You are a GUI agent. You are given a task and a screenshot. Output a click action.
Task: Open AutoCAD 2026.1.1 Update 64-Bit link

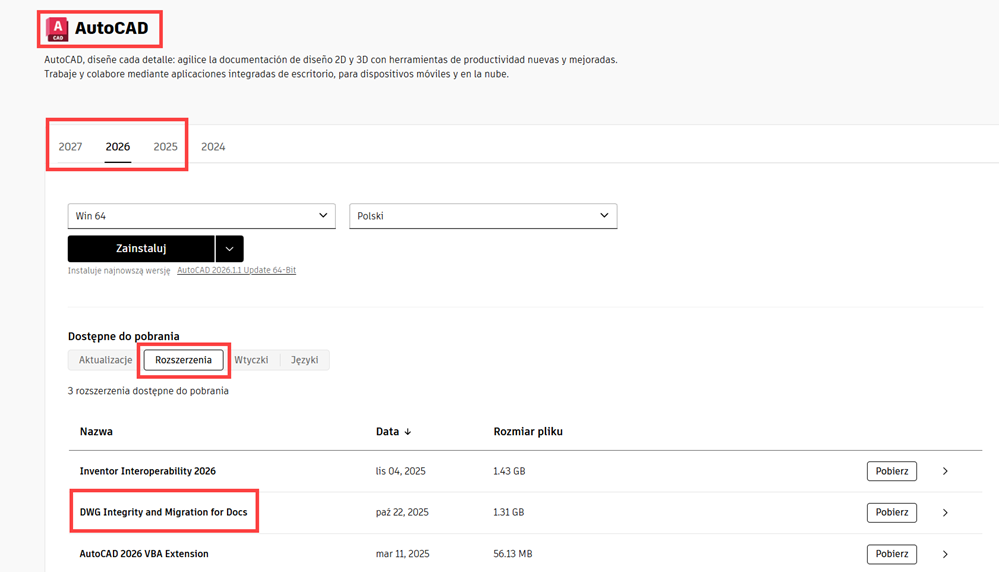coord(237,270)
